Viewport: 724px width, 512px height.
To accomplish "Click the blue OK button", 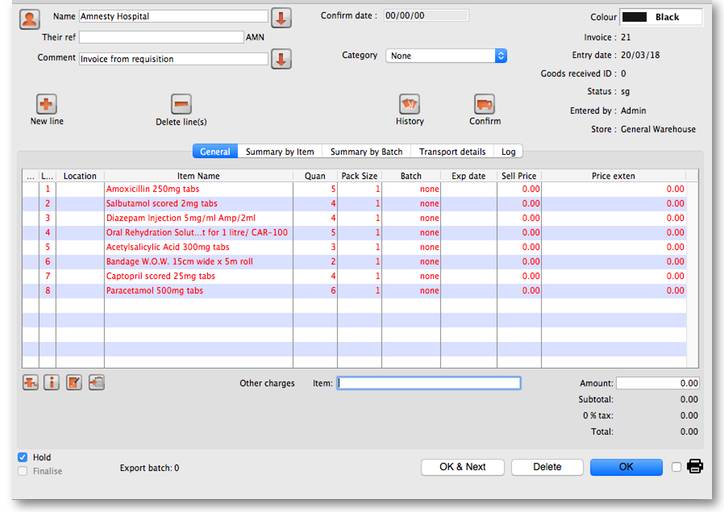I will pyautogui.click(x=626, y=467).
